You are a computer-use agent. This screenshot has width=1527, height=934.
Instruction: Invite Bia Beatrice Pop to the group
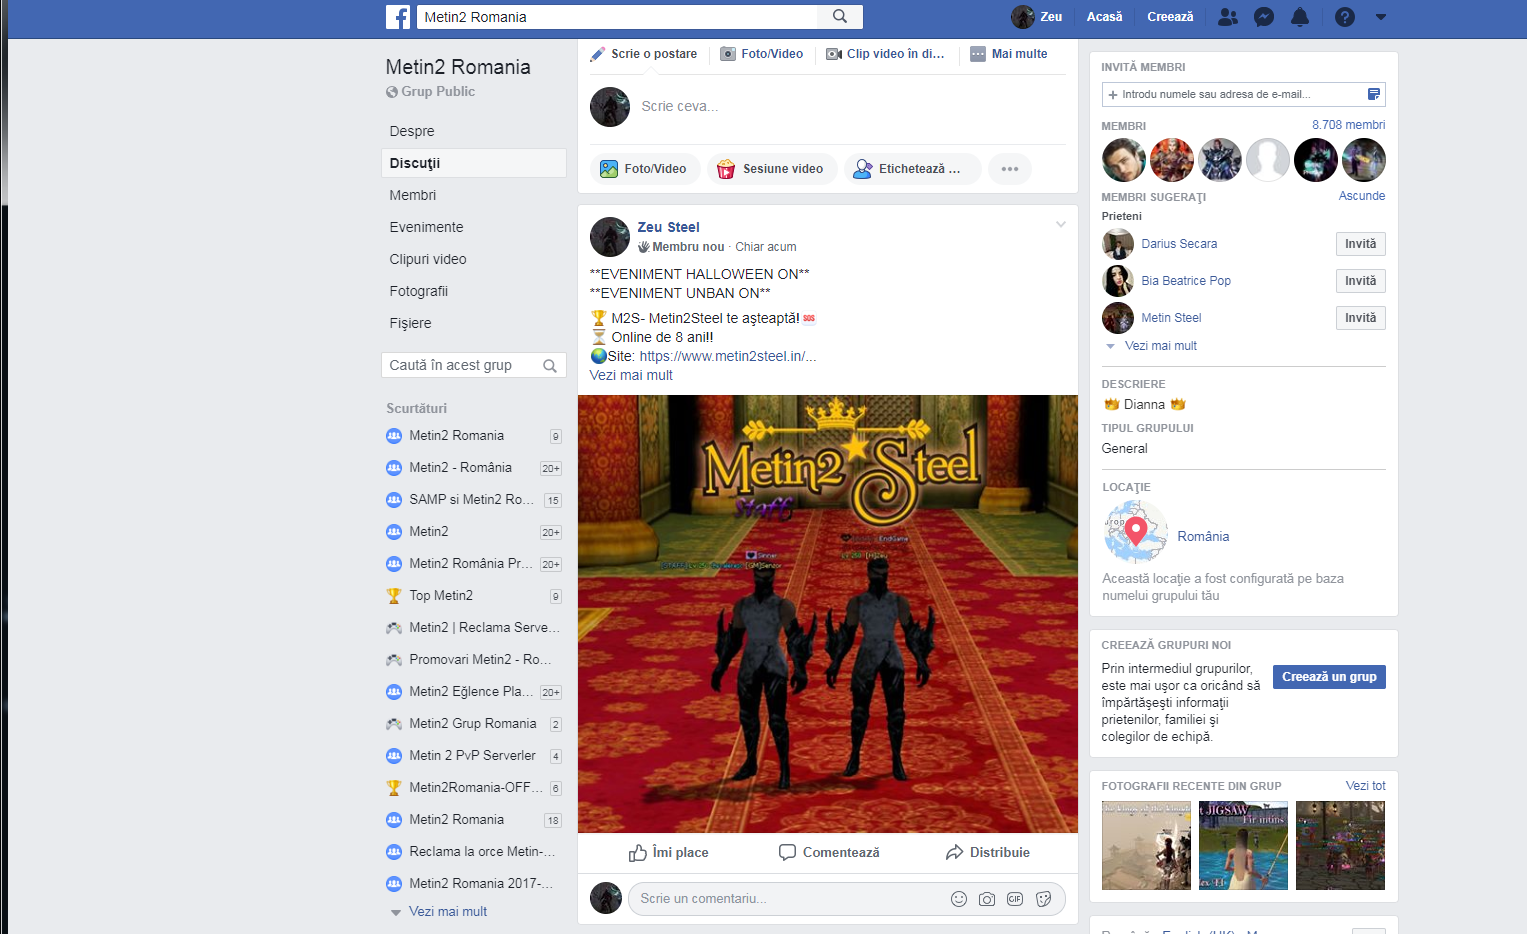[x=1360, y=281]
